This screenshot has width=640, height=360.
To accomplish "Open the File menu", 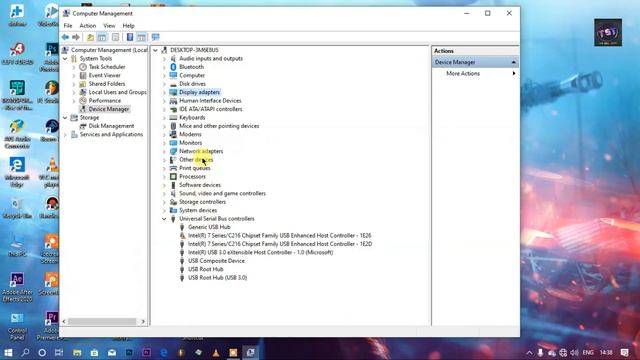I will point(68,26).
